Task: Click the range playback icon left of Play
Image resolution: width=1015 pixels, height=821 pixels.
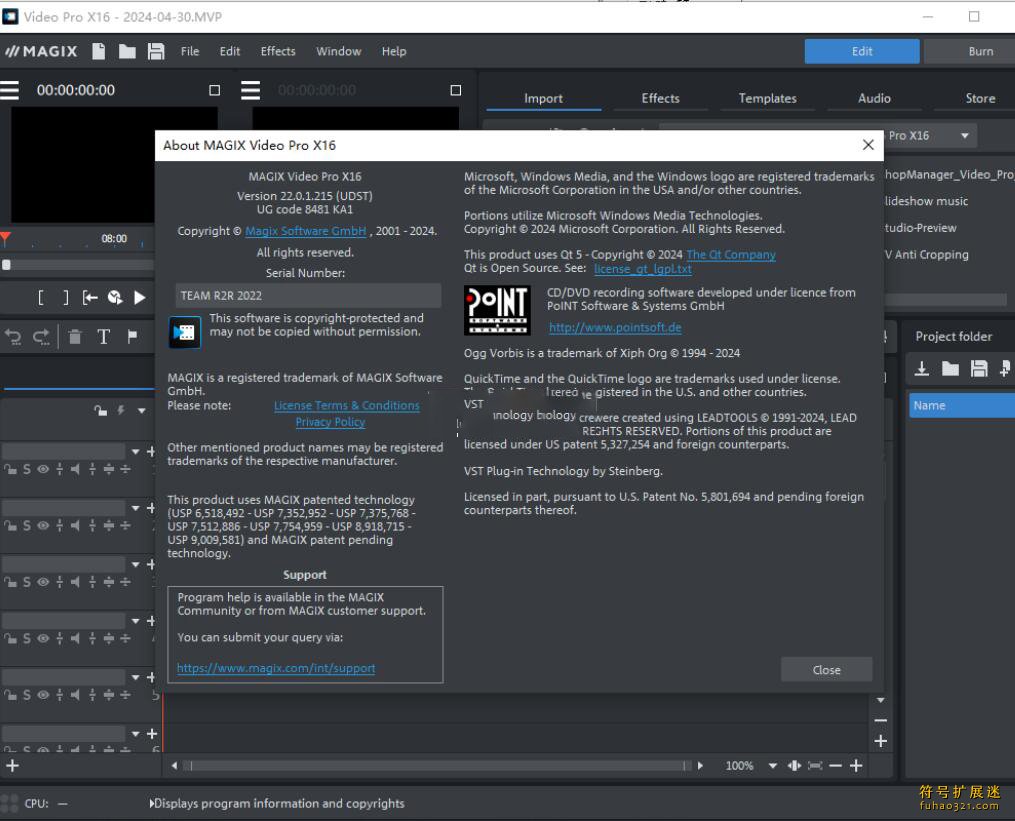Action: pos(115,297)
